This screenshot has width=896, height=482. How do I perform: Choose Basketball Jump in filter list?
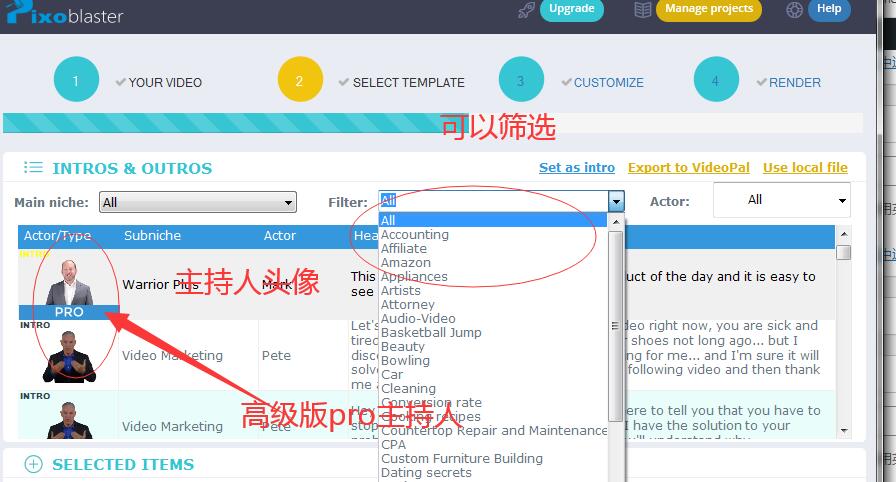430,333
